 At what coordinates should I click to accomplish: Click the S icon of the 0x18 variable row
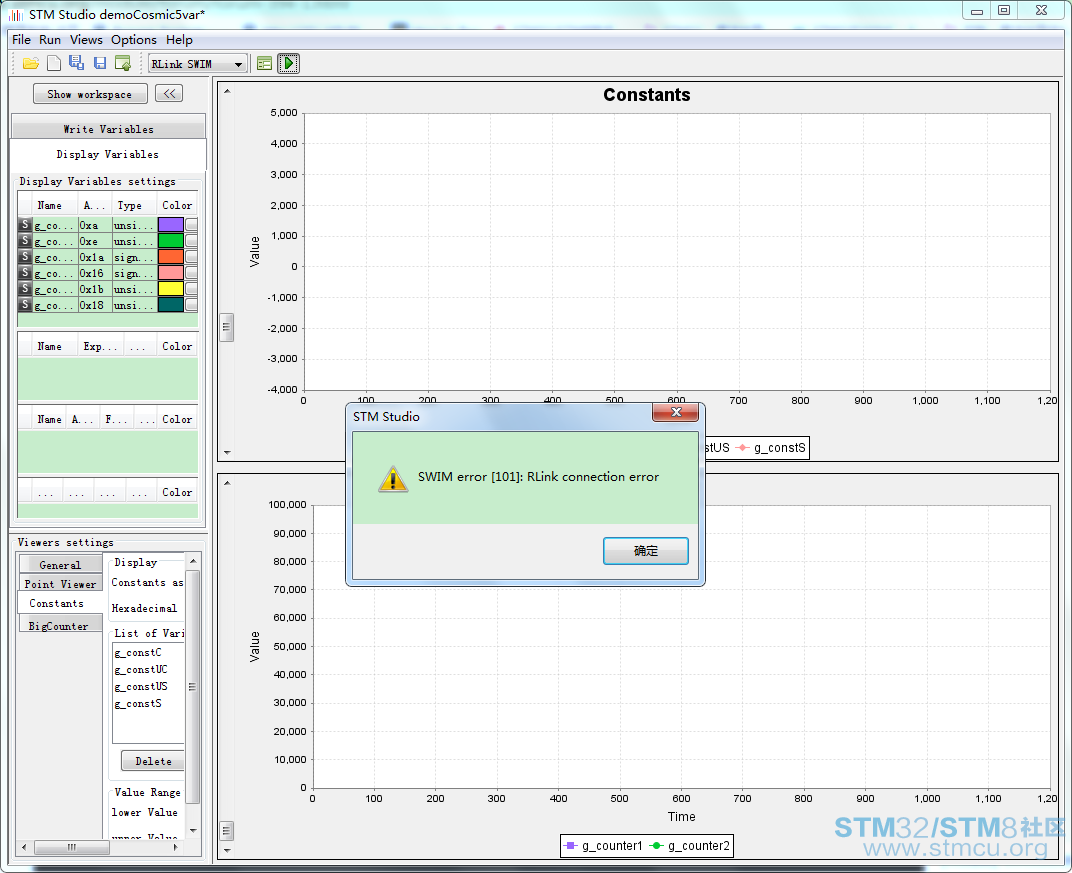point(25,304)
